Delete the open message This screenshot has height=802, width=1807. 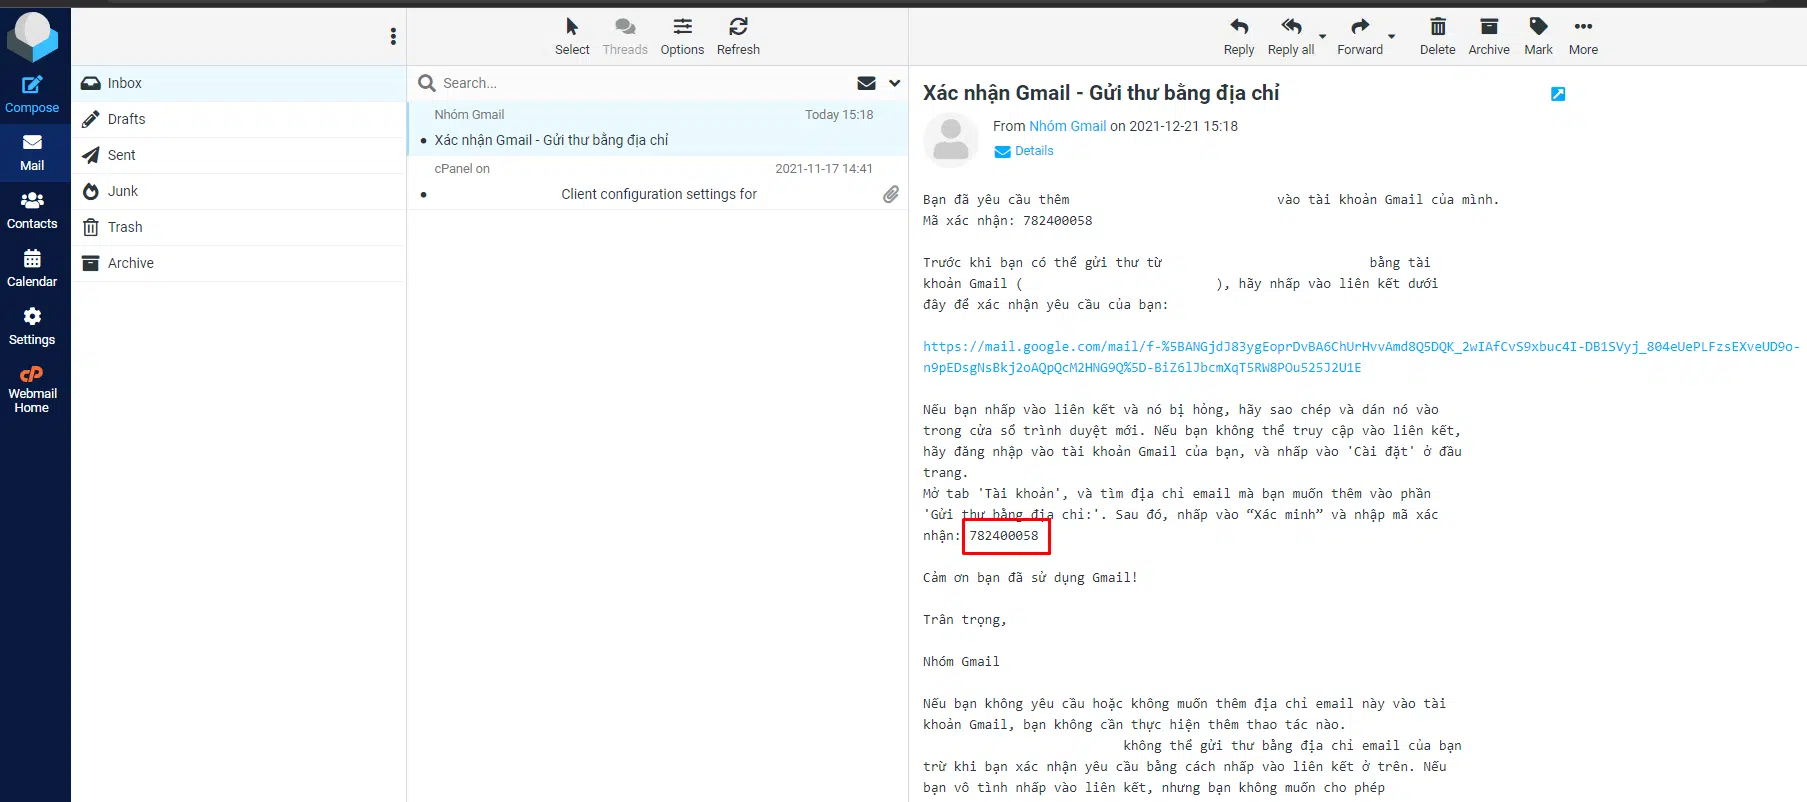tap(1437, 36)
